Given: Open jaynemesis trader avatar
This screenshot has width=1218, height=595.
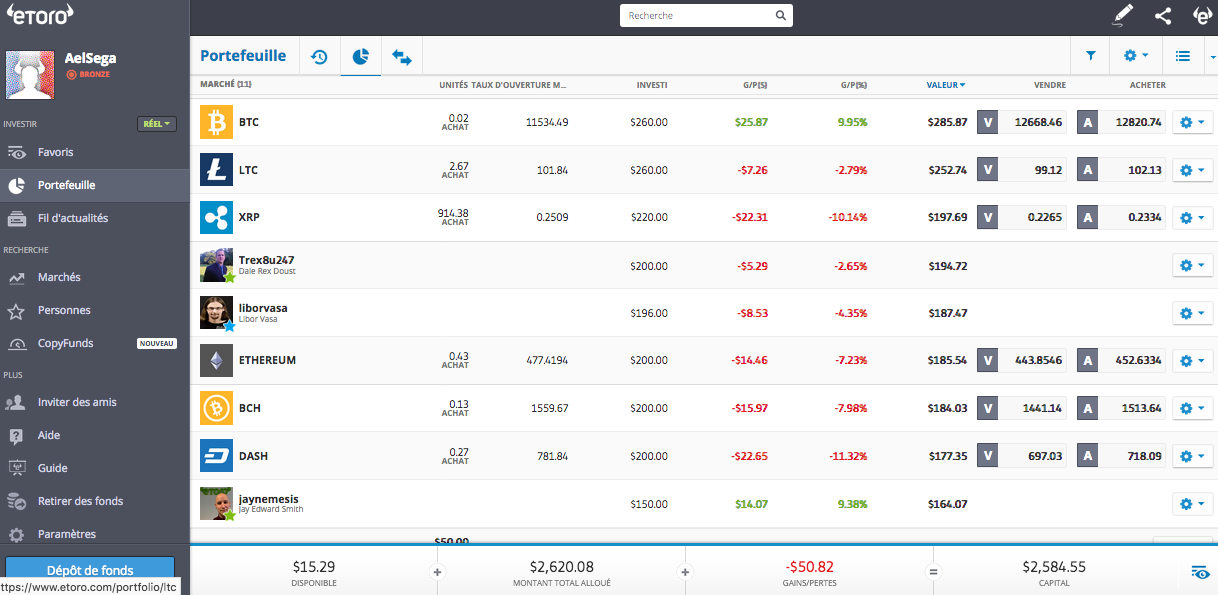Looking at the screenshot, I should pos(216,503).
